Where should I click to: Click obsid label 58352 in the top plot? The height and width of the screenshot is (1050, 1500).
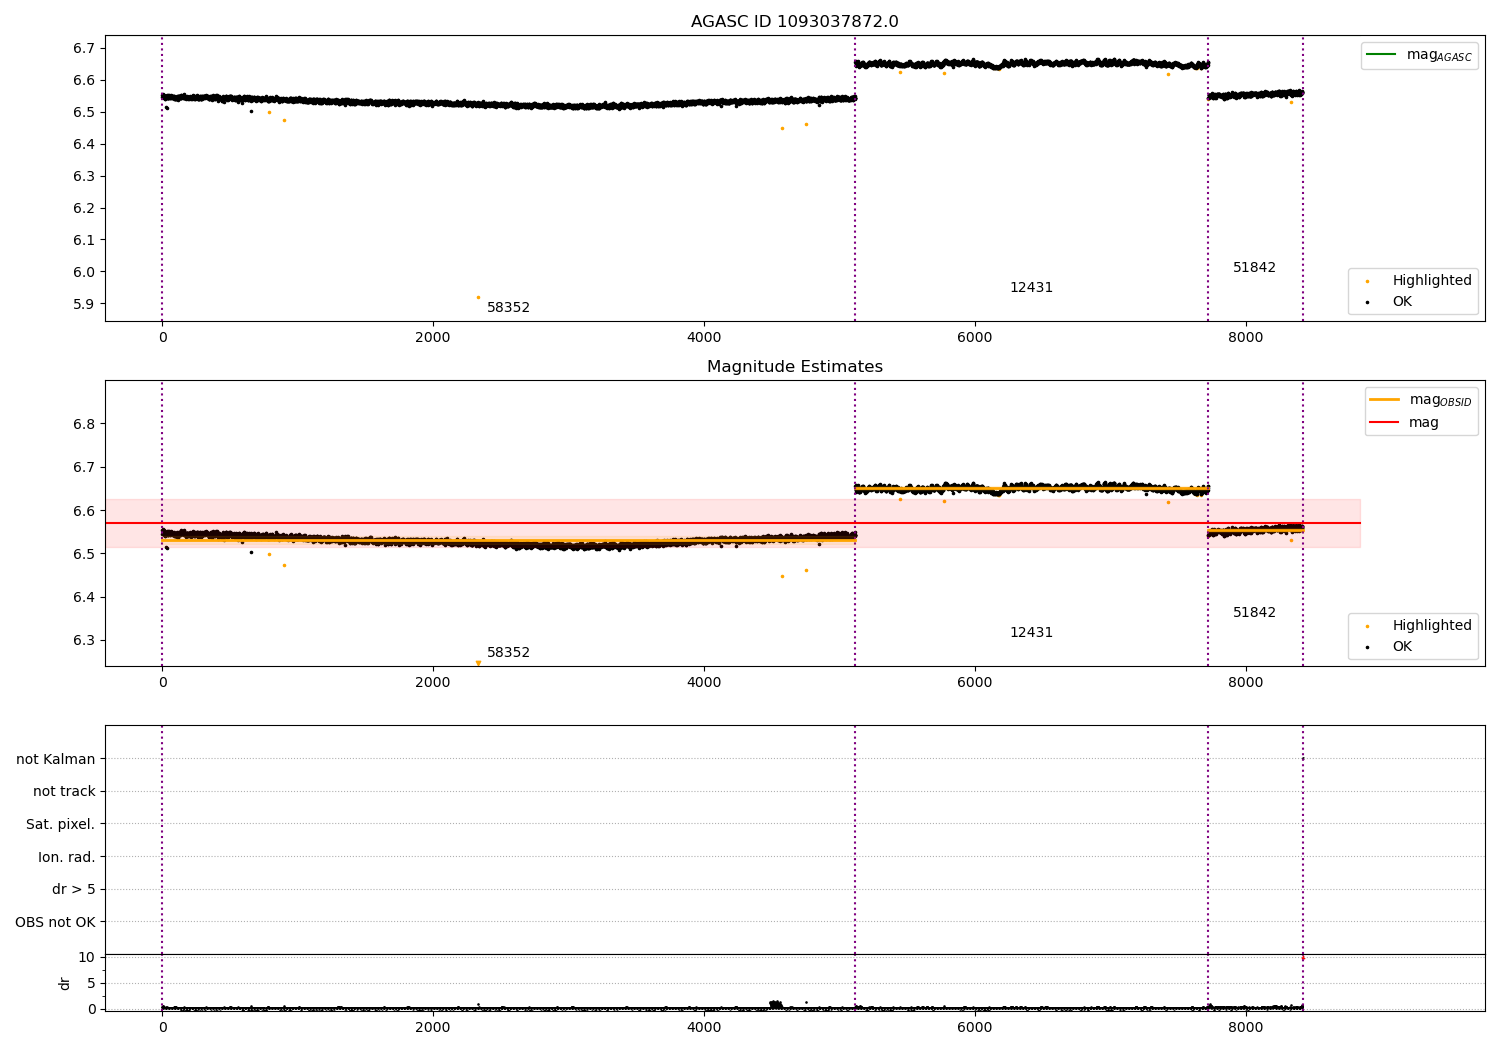[508, 308]
